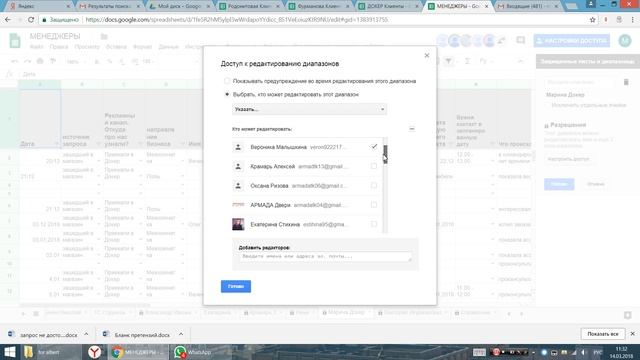Open the Google account avatar
Viewport: 640px width, 360px height.
(x=625, y=40)
